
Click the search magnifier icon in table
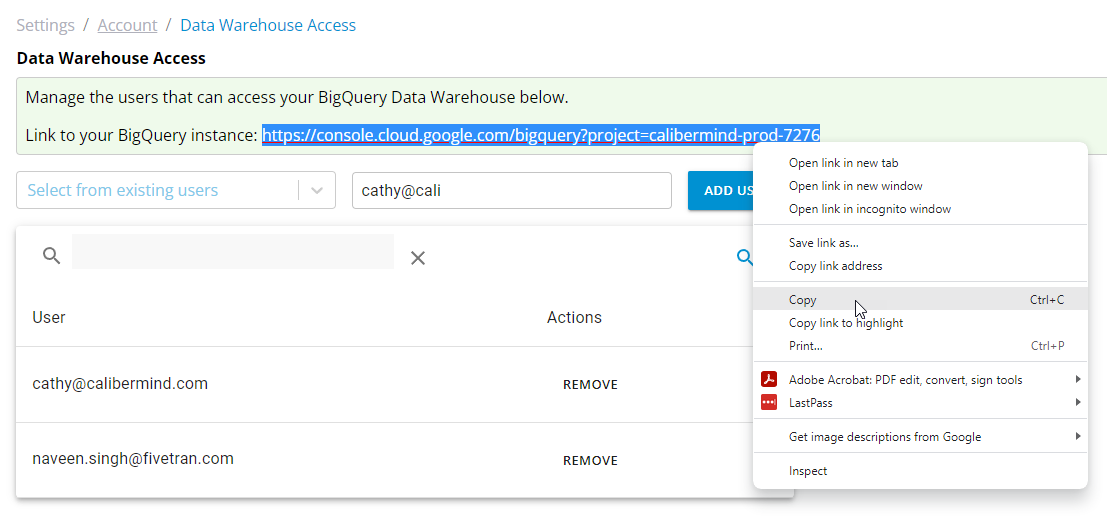pyautogui.click(x=52, y=255)
